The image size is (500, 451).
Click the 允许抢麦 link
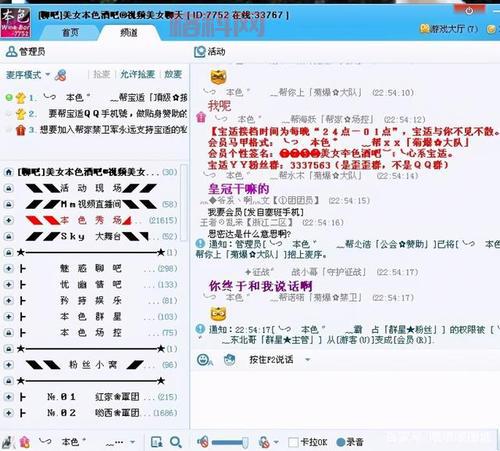pos(138,74)
